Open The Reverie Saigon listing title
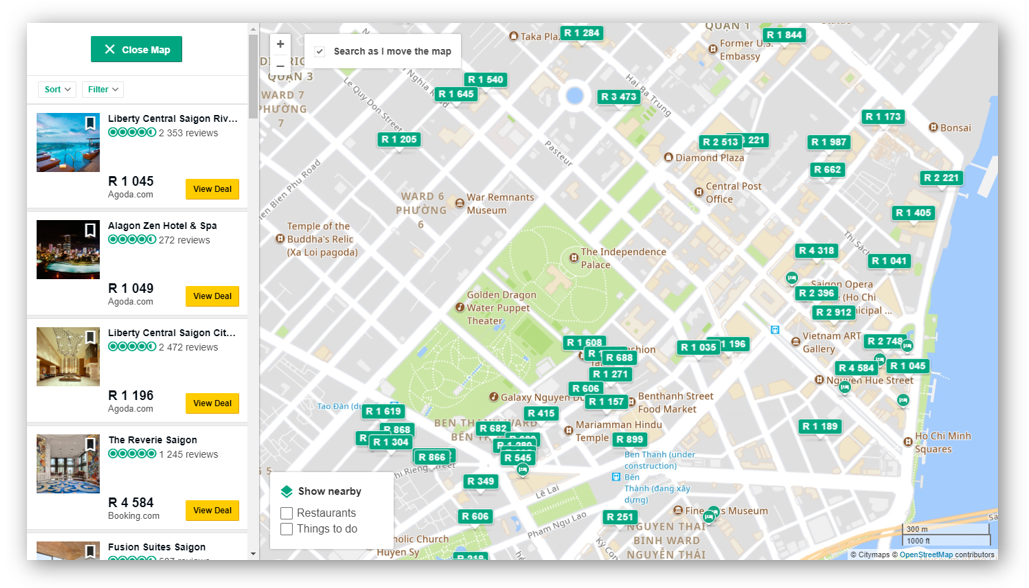Viewport: 1029px width, 588px height. [152, 440]
